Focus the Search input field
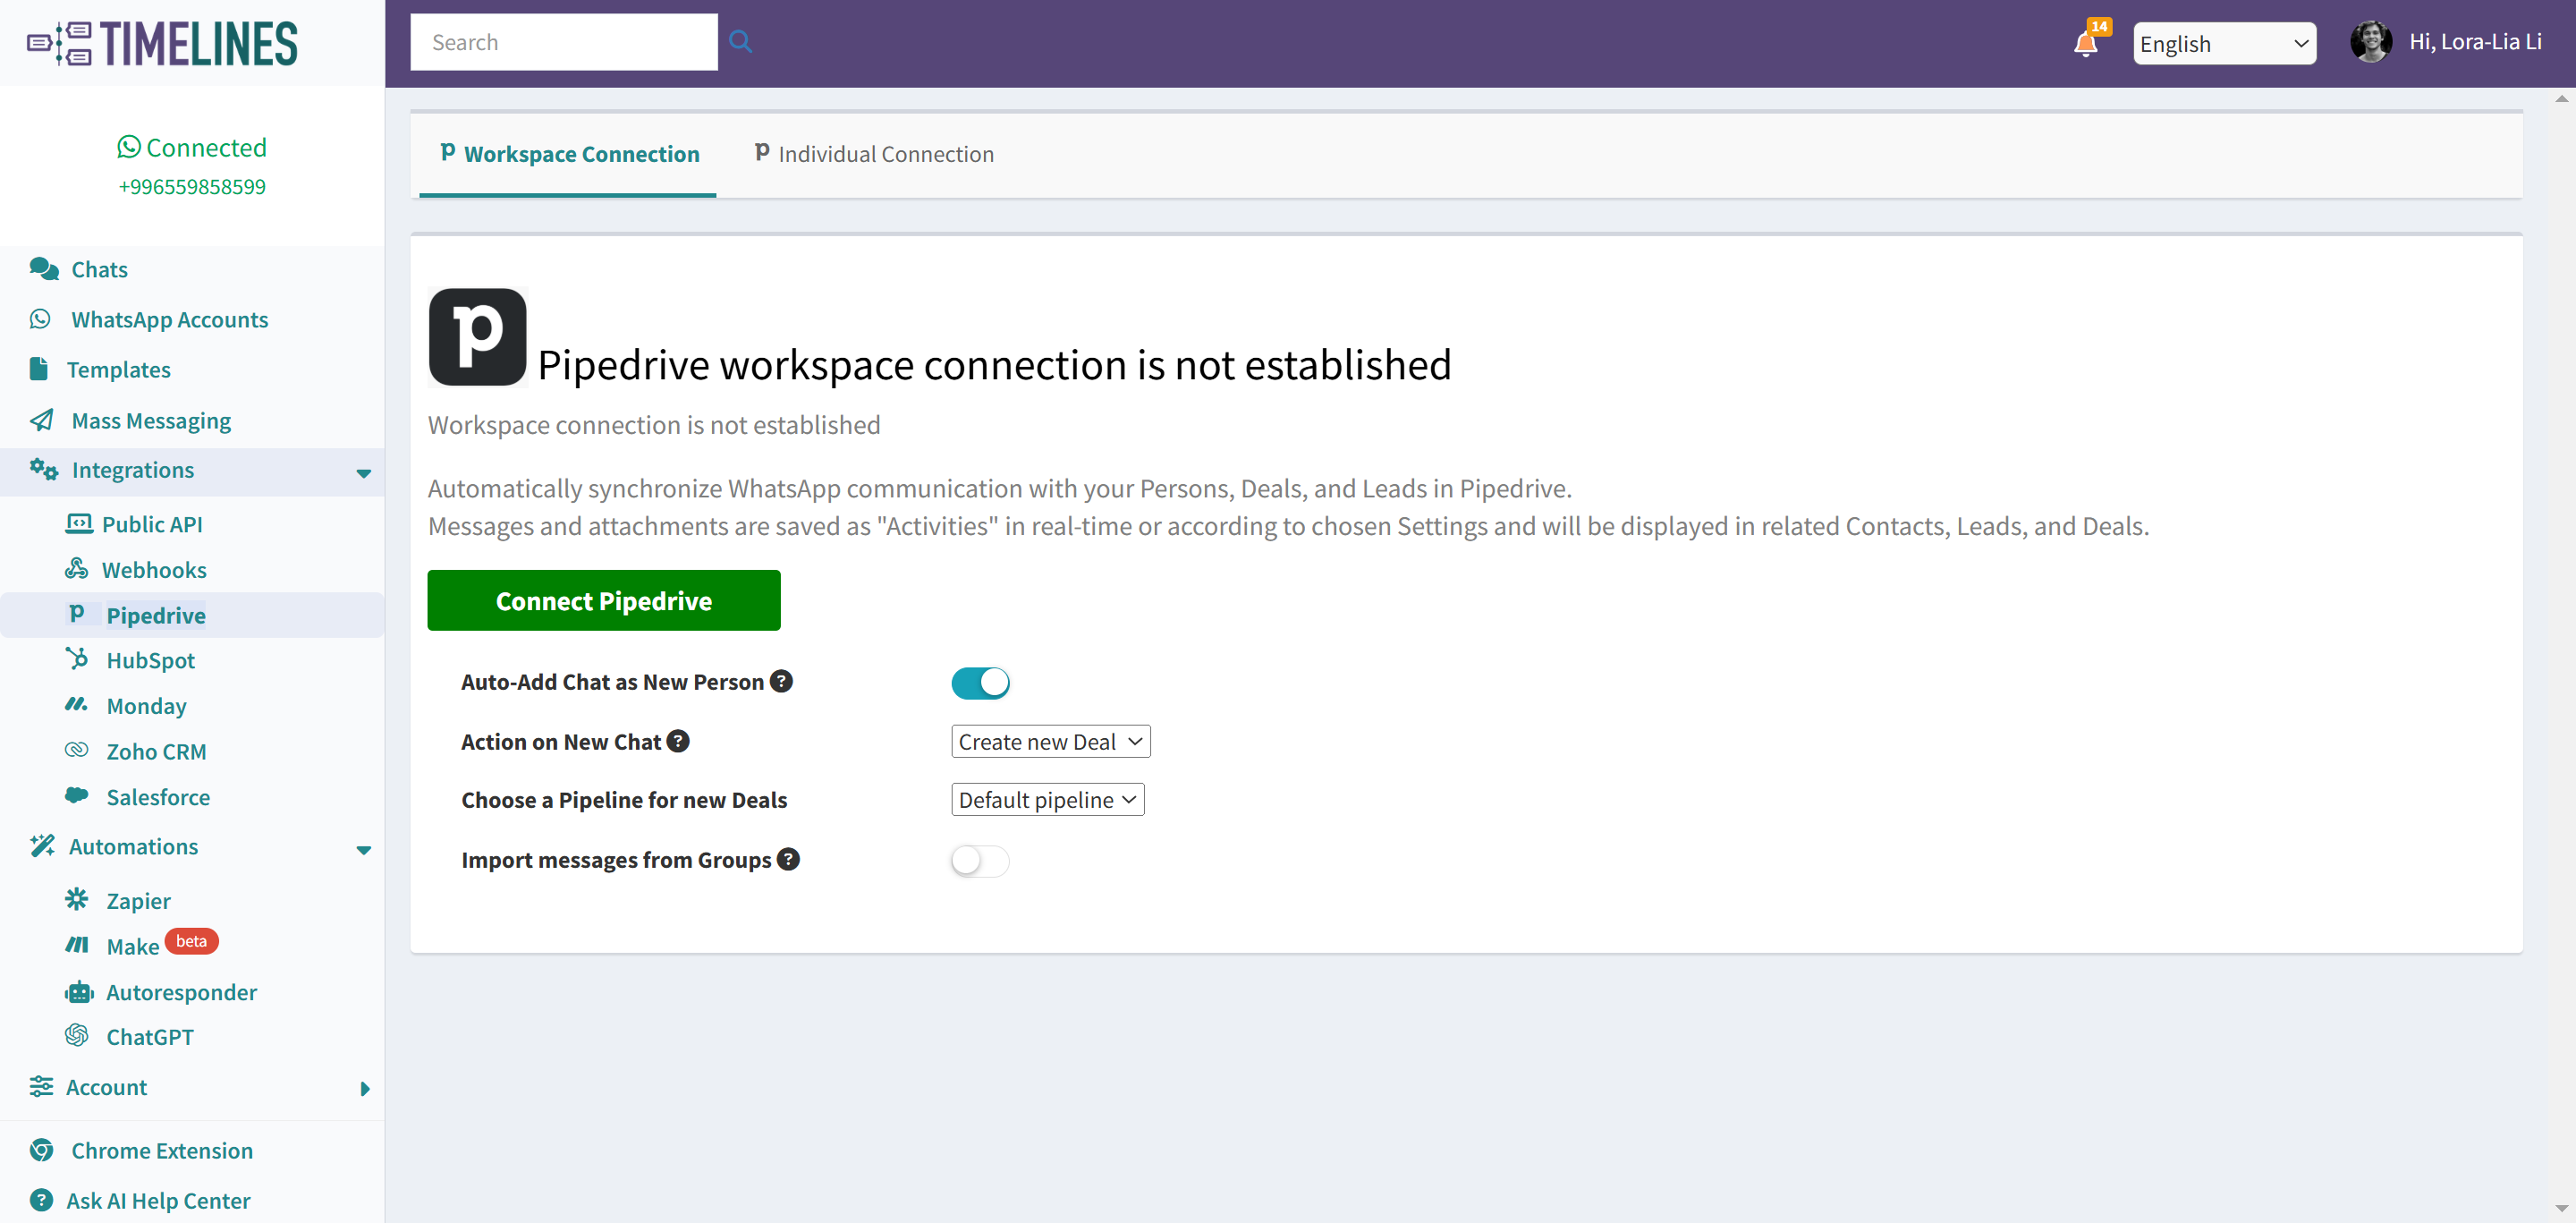The height and width of the screenshot is (1223, 2576). (x=564, y=42)
